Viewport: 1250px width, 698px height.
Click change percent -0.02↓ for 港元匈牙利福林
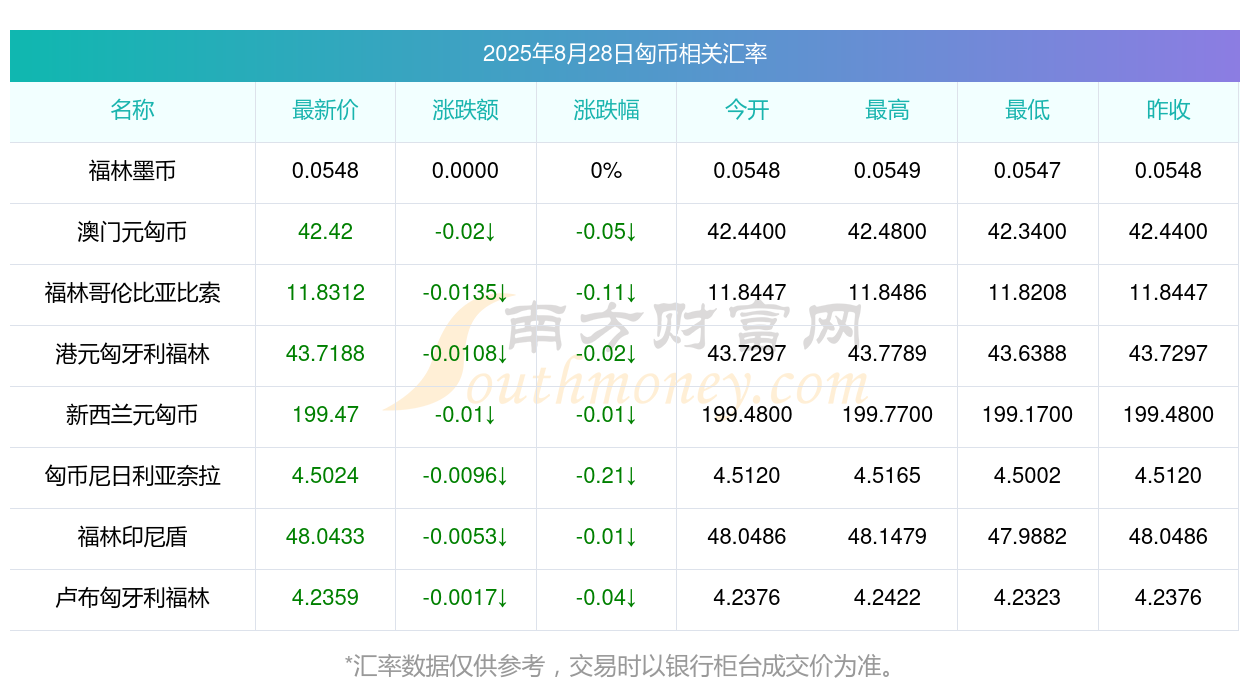606,354
